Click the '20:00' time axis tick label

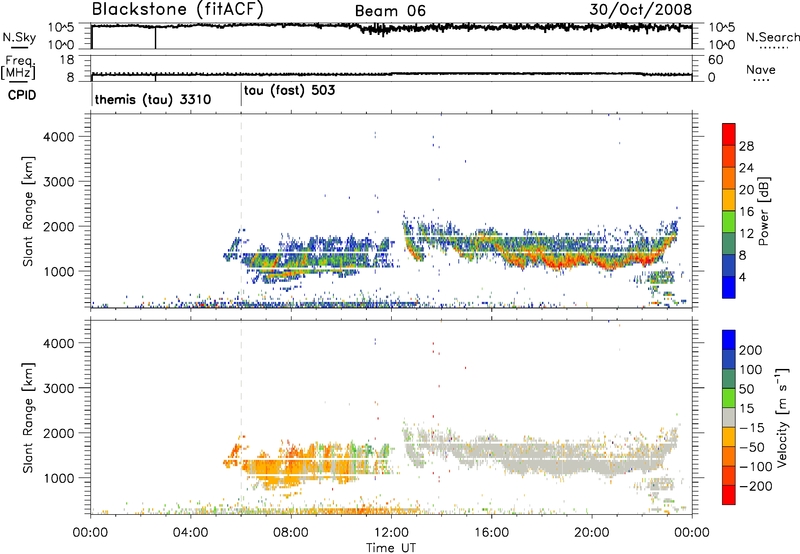(x=591, y=533)
